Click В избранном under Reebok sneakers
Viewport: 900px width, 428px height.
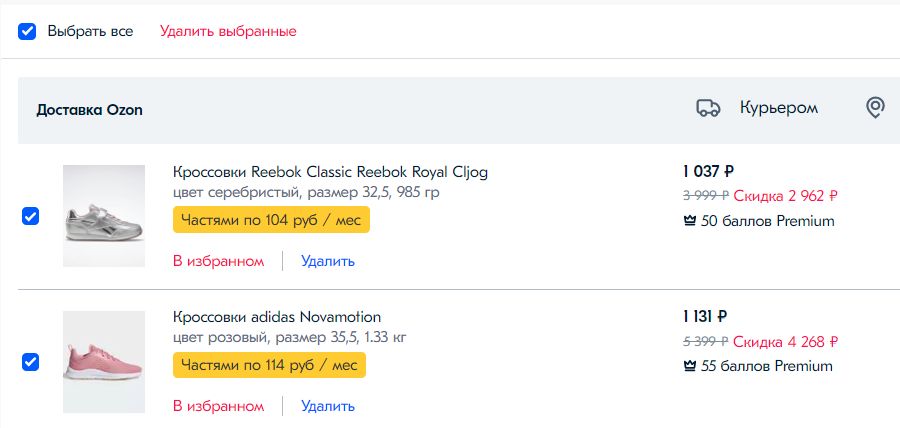click(x=218, y=261)
